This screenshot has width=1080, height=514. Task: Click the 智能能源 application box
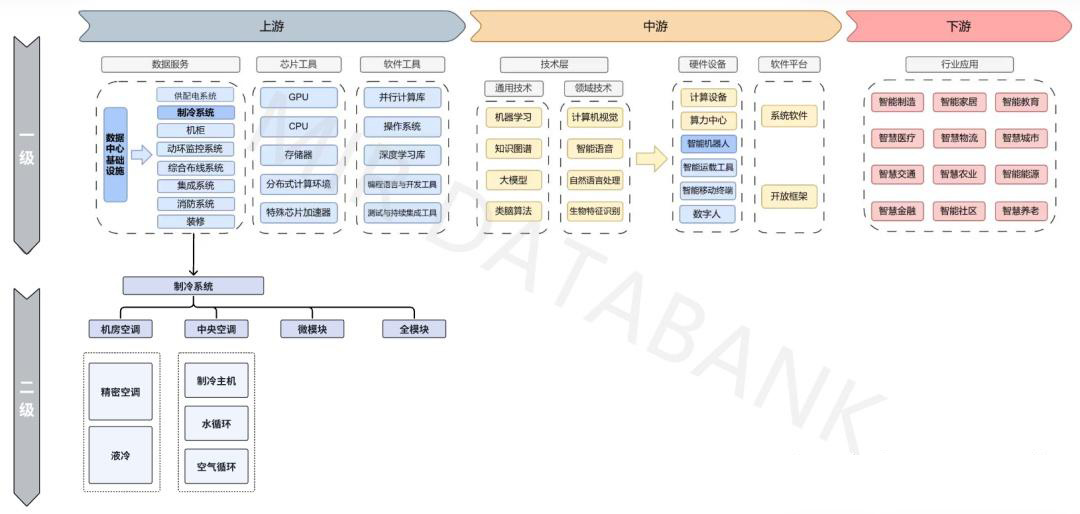[x=1021, y=174]
